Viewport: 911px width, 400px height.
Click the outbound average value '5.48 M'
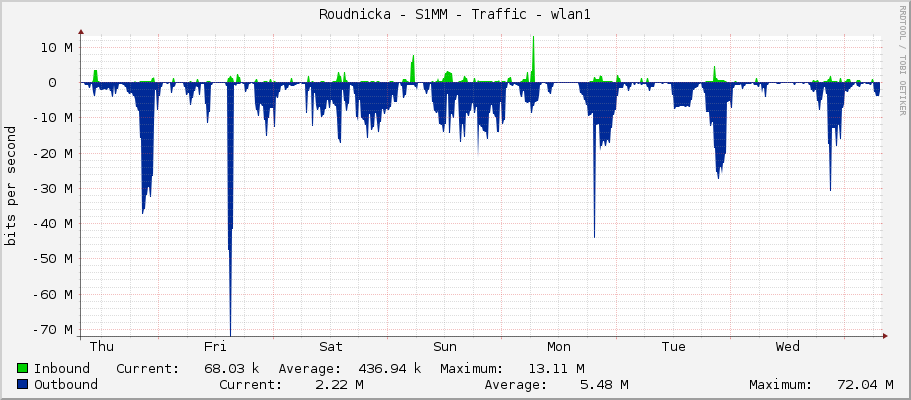[604, 384]
